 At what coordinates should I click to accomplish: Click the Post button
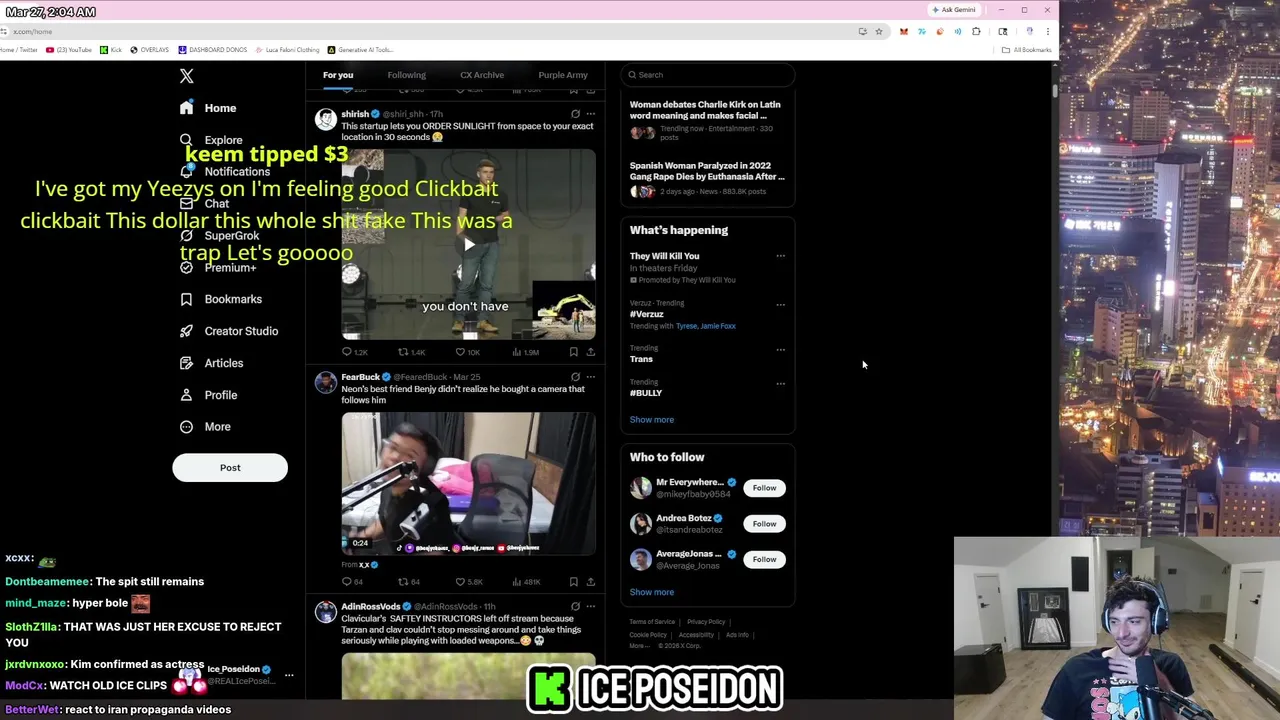click(x=230, y=468)
